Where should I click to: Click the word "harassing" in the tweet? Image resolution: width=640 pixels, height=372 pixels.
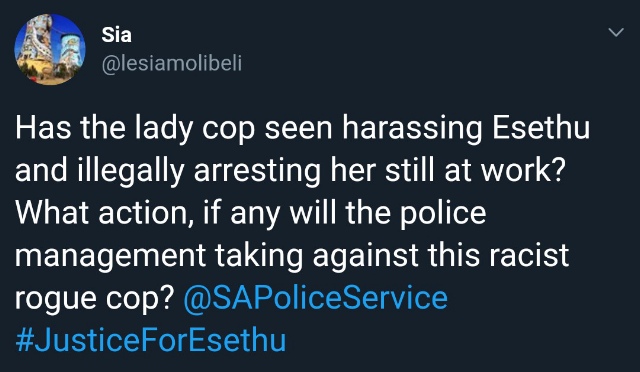tap(412, 129)
